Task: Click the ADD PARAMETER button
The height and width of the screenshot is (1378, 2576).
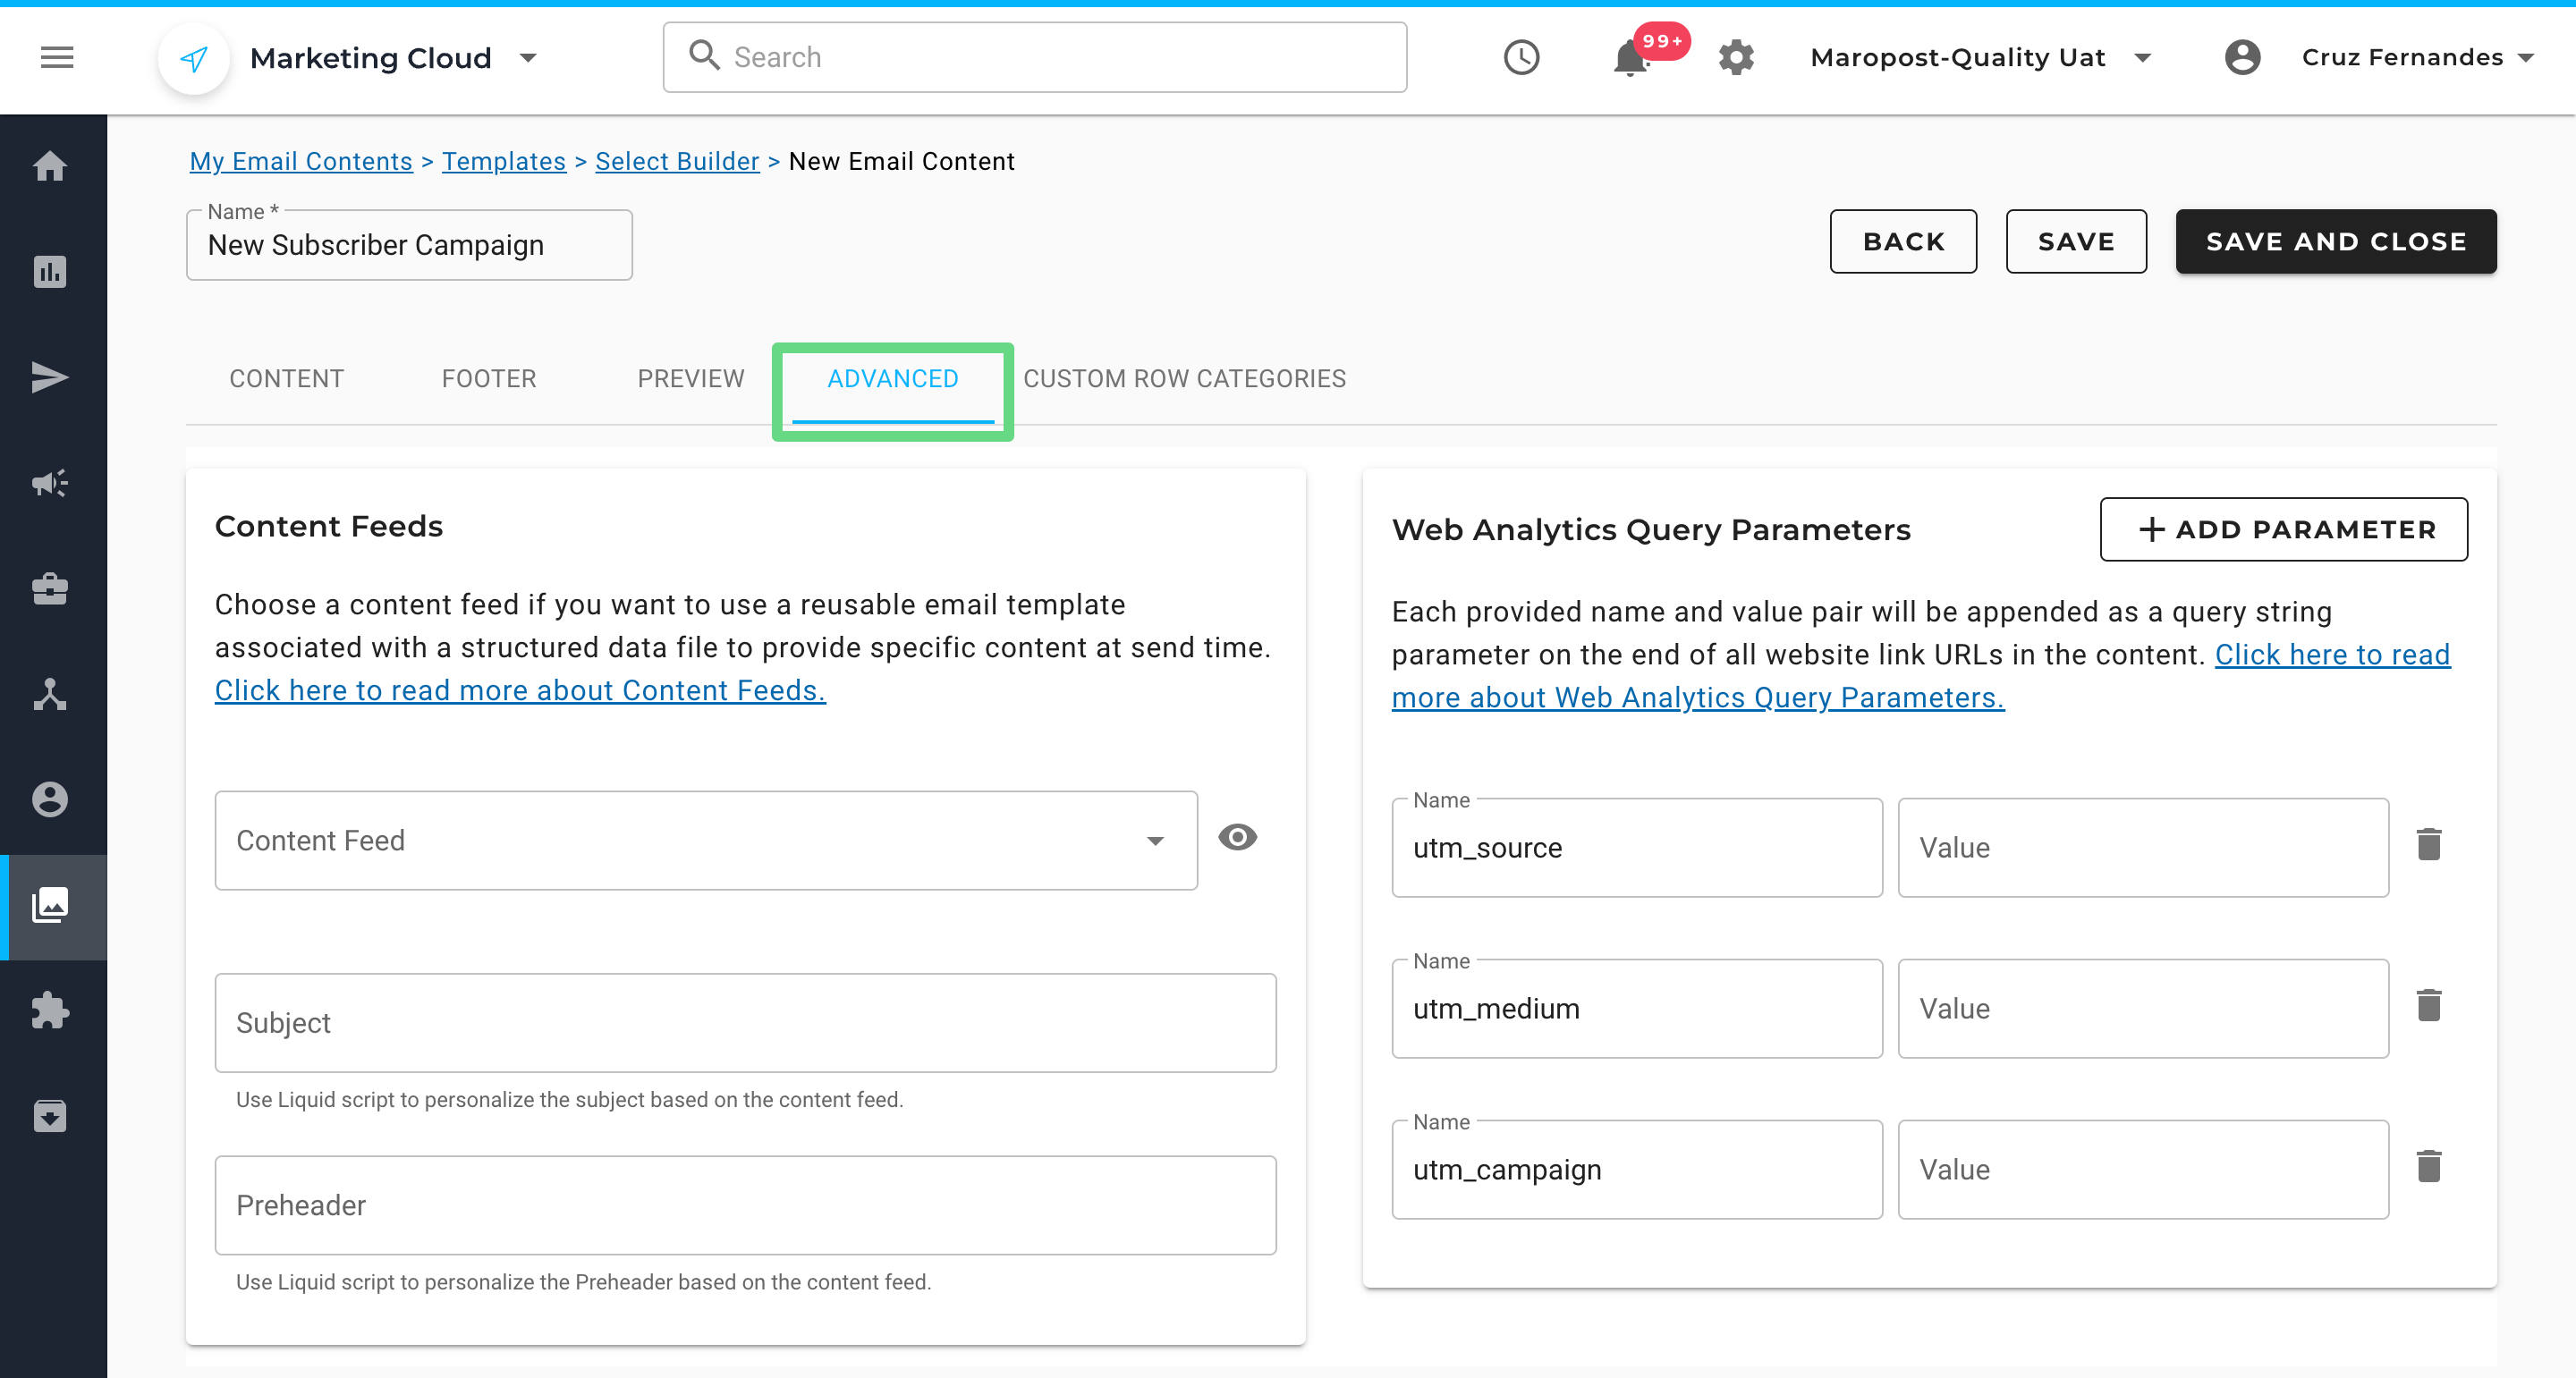Action: click(2283, 529)
